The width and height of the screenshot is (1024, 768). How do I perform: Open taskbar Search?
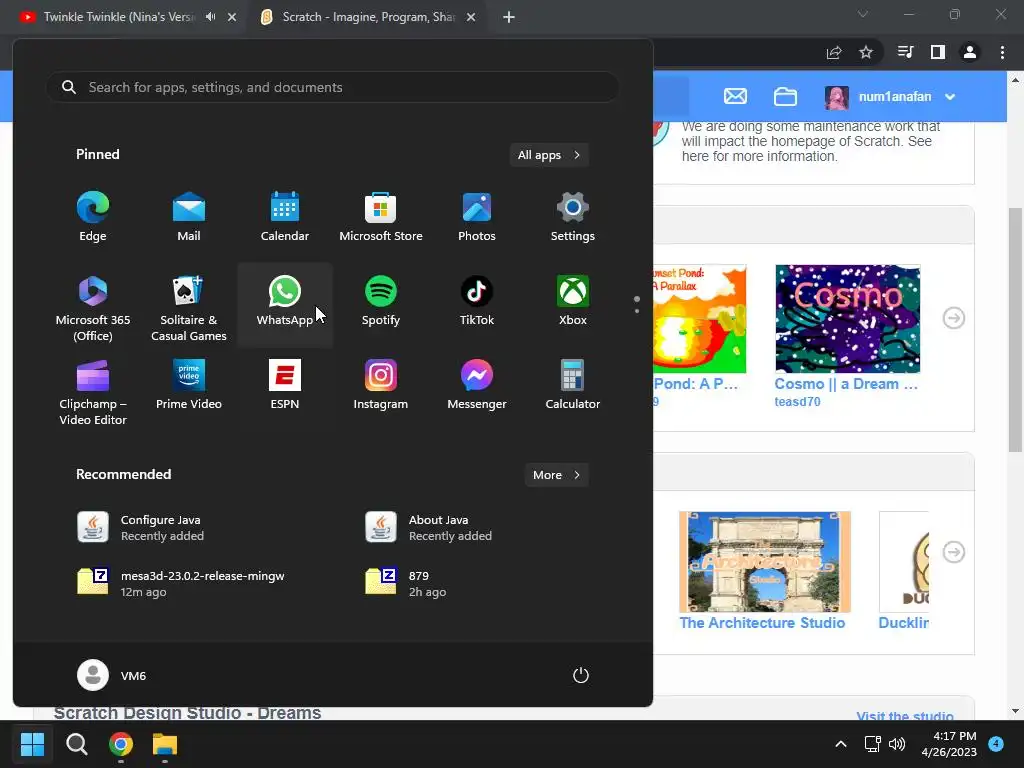(x=76, y=744)
